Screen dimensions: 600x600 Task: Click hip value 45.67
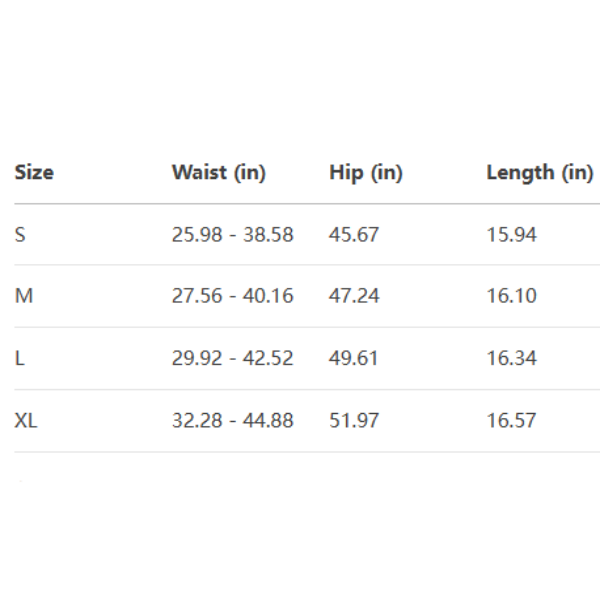pyautogui.click(x=354, y=235)
